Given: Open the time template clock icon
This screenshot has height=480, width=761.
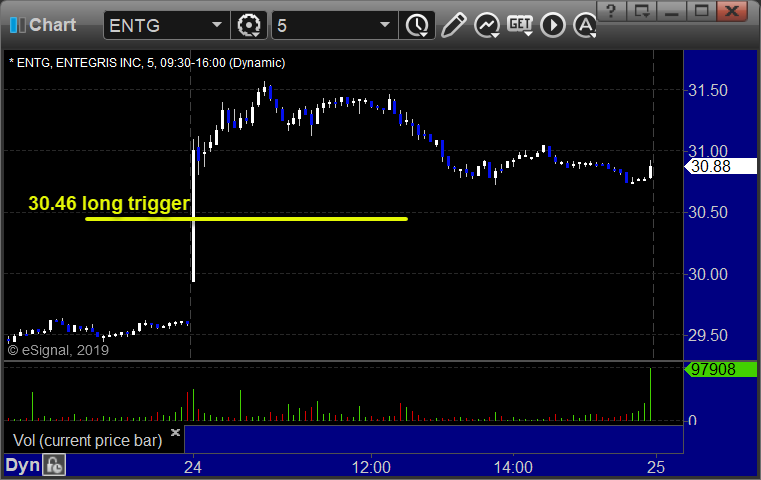Looking at the screenshot, I should coord(417,25).
